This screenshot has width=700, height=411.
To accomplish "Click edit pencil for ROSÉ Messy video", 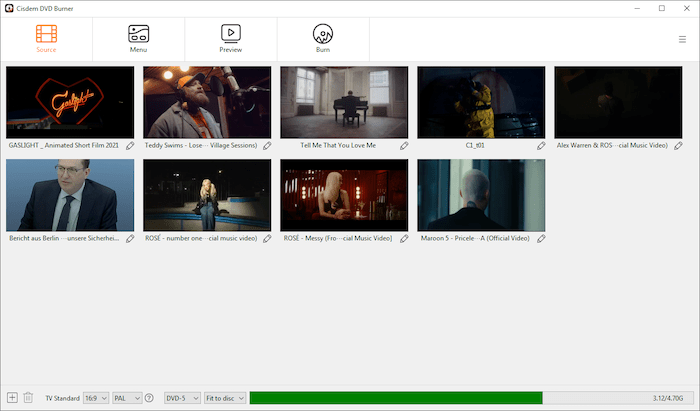I will click(404, 239).
